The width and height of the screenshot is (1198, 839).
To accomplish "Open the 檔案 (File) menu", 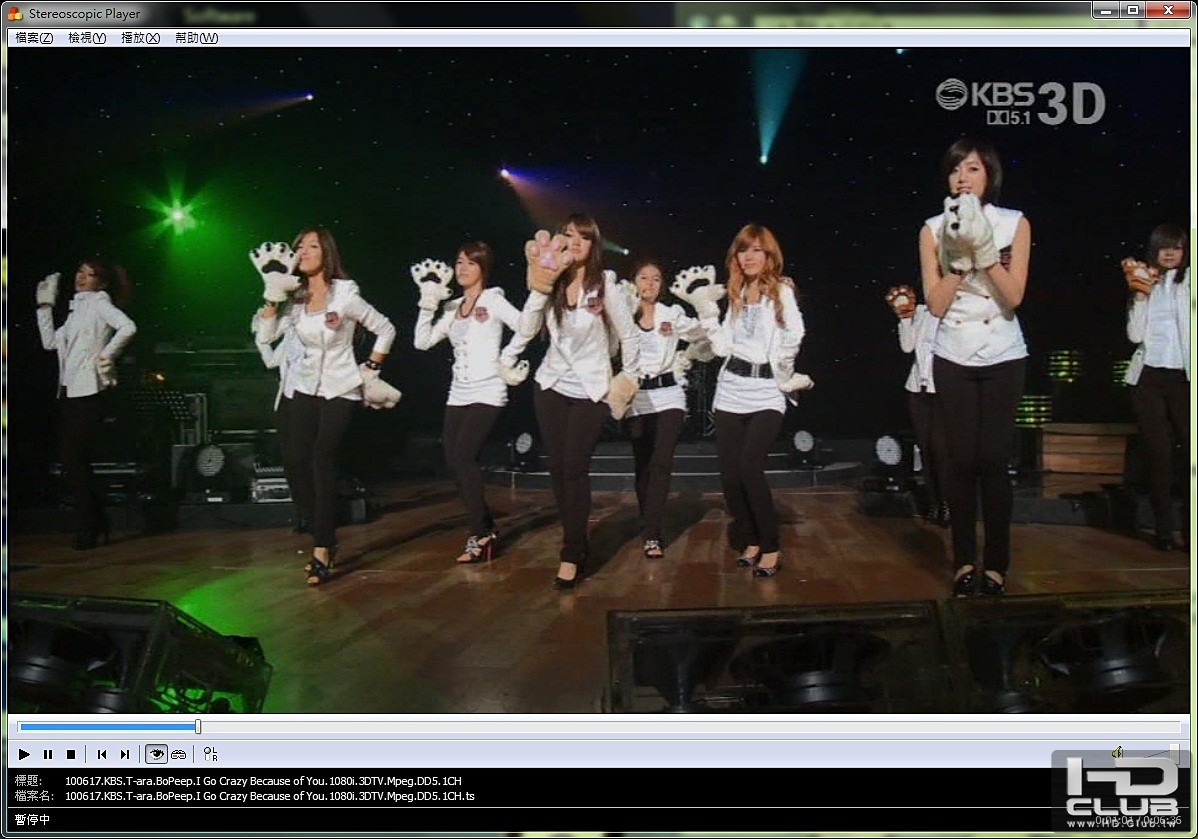I will coord(34,37).
